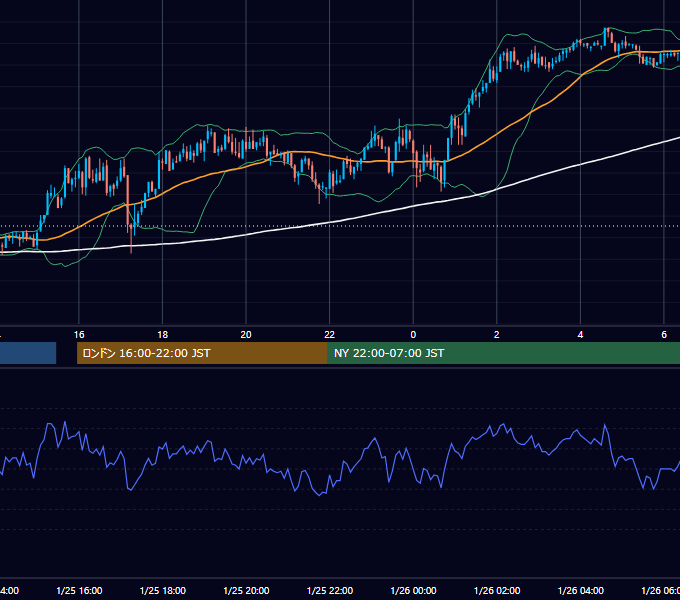
Task: Click the '1/26 04:00' date label
Action: [x=581, y=590]
